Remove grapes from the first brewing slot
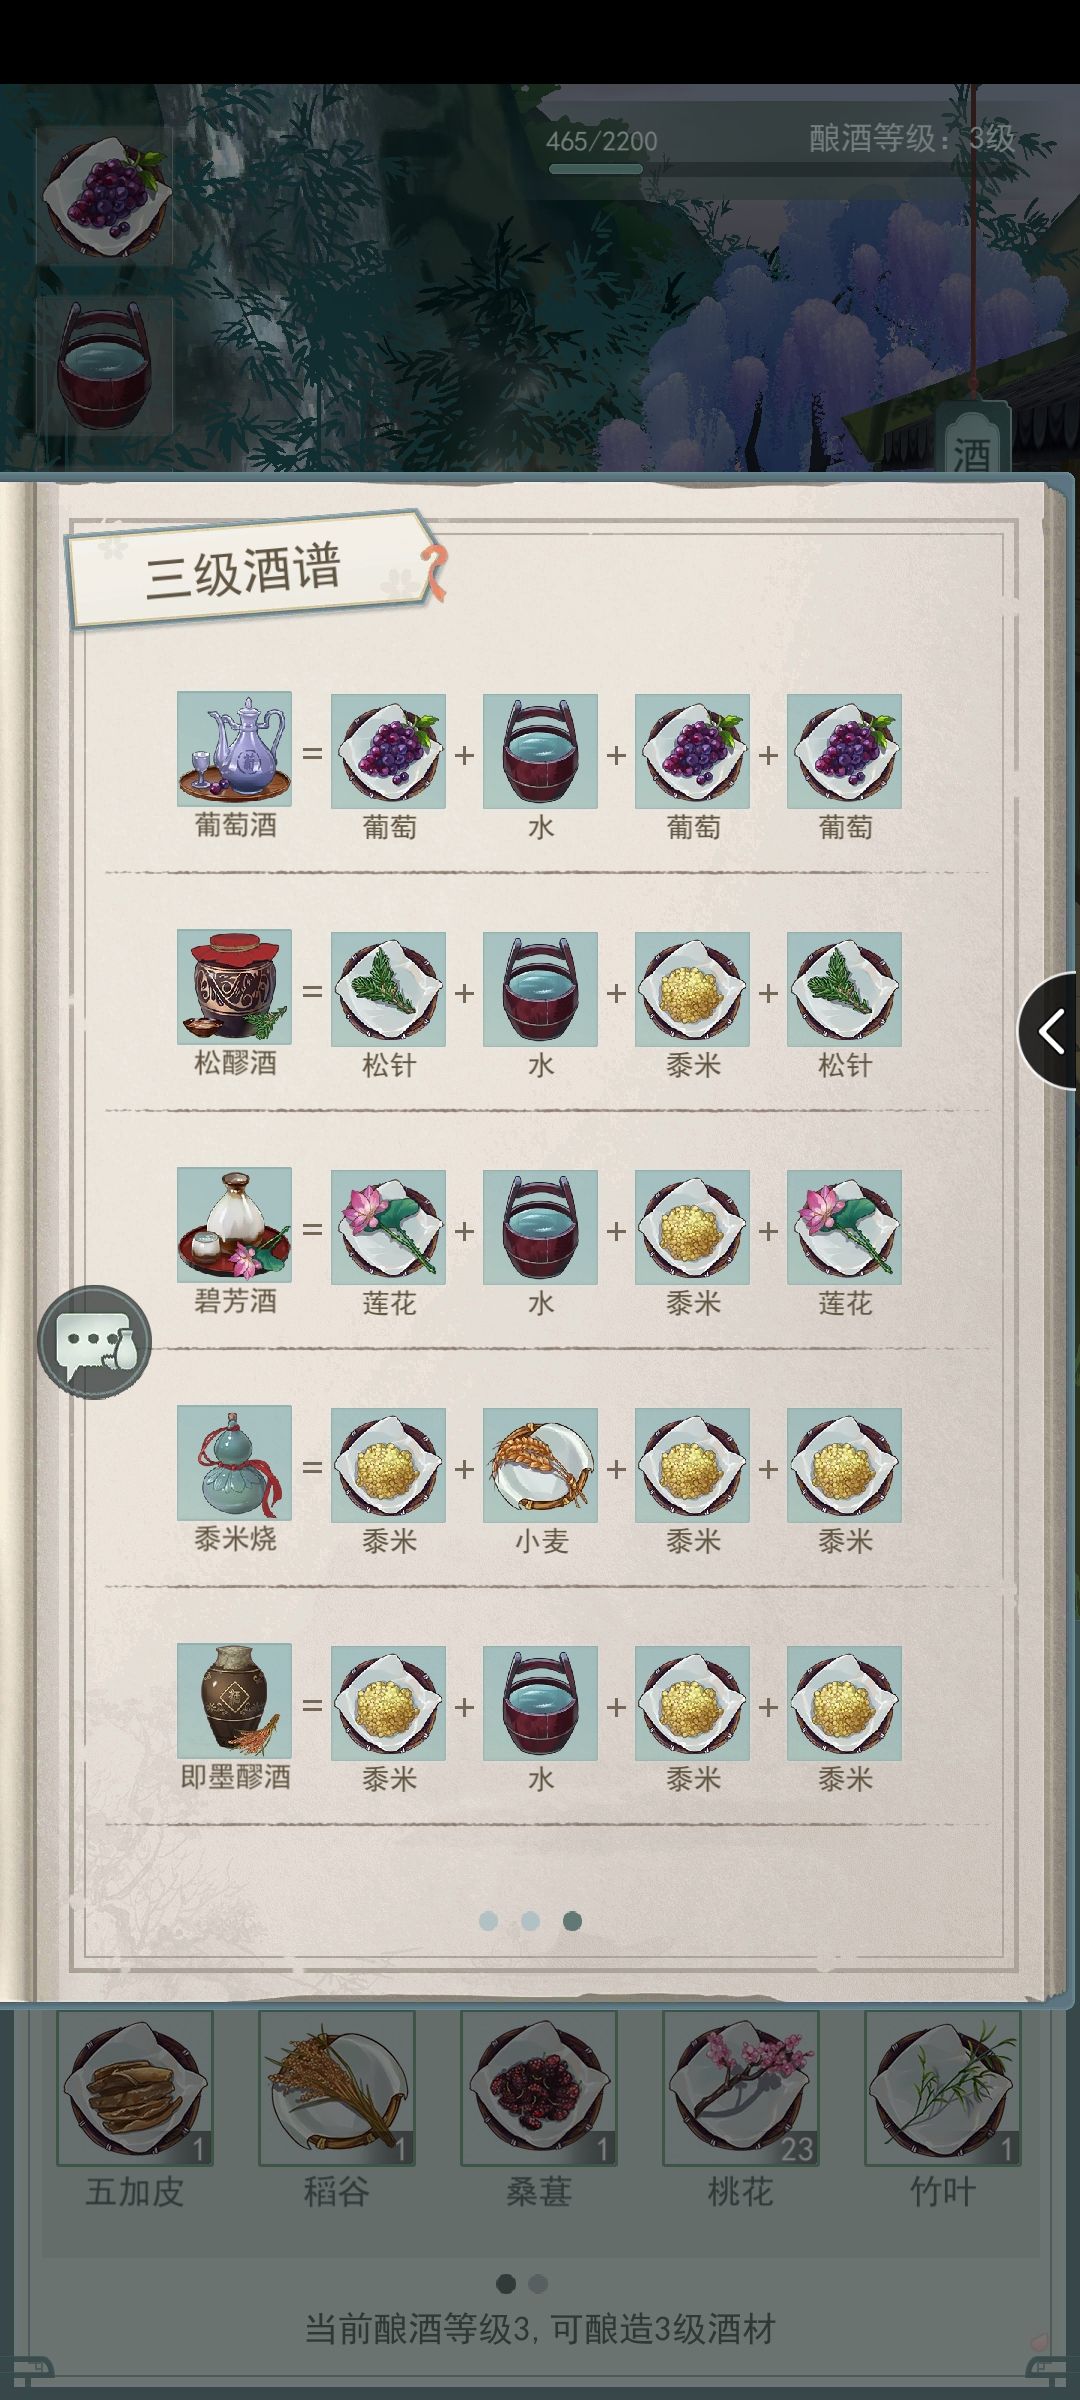1080x2400 pixels. [105, 195]
